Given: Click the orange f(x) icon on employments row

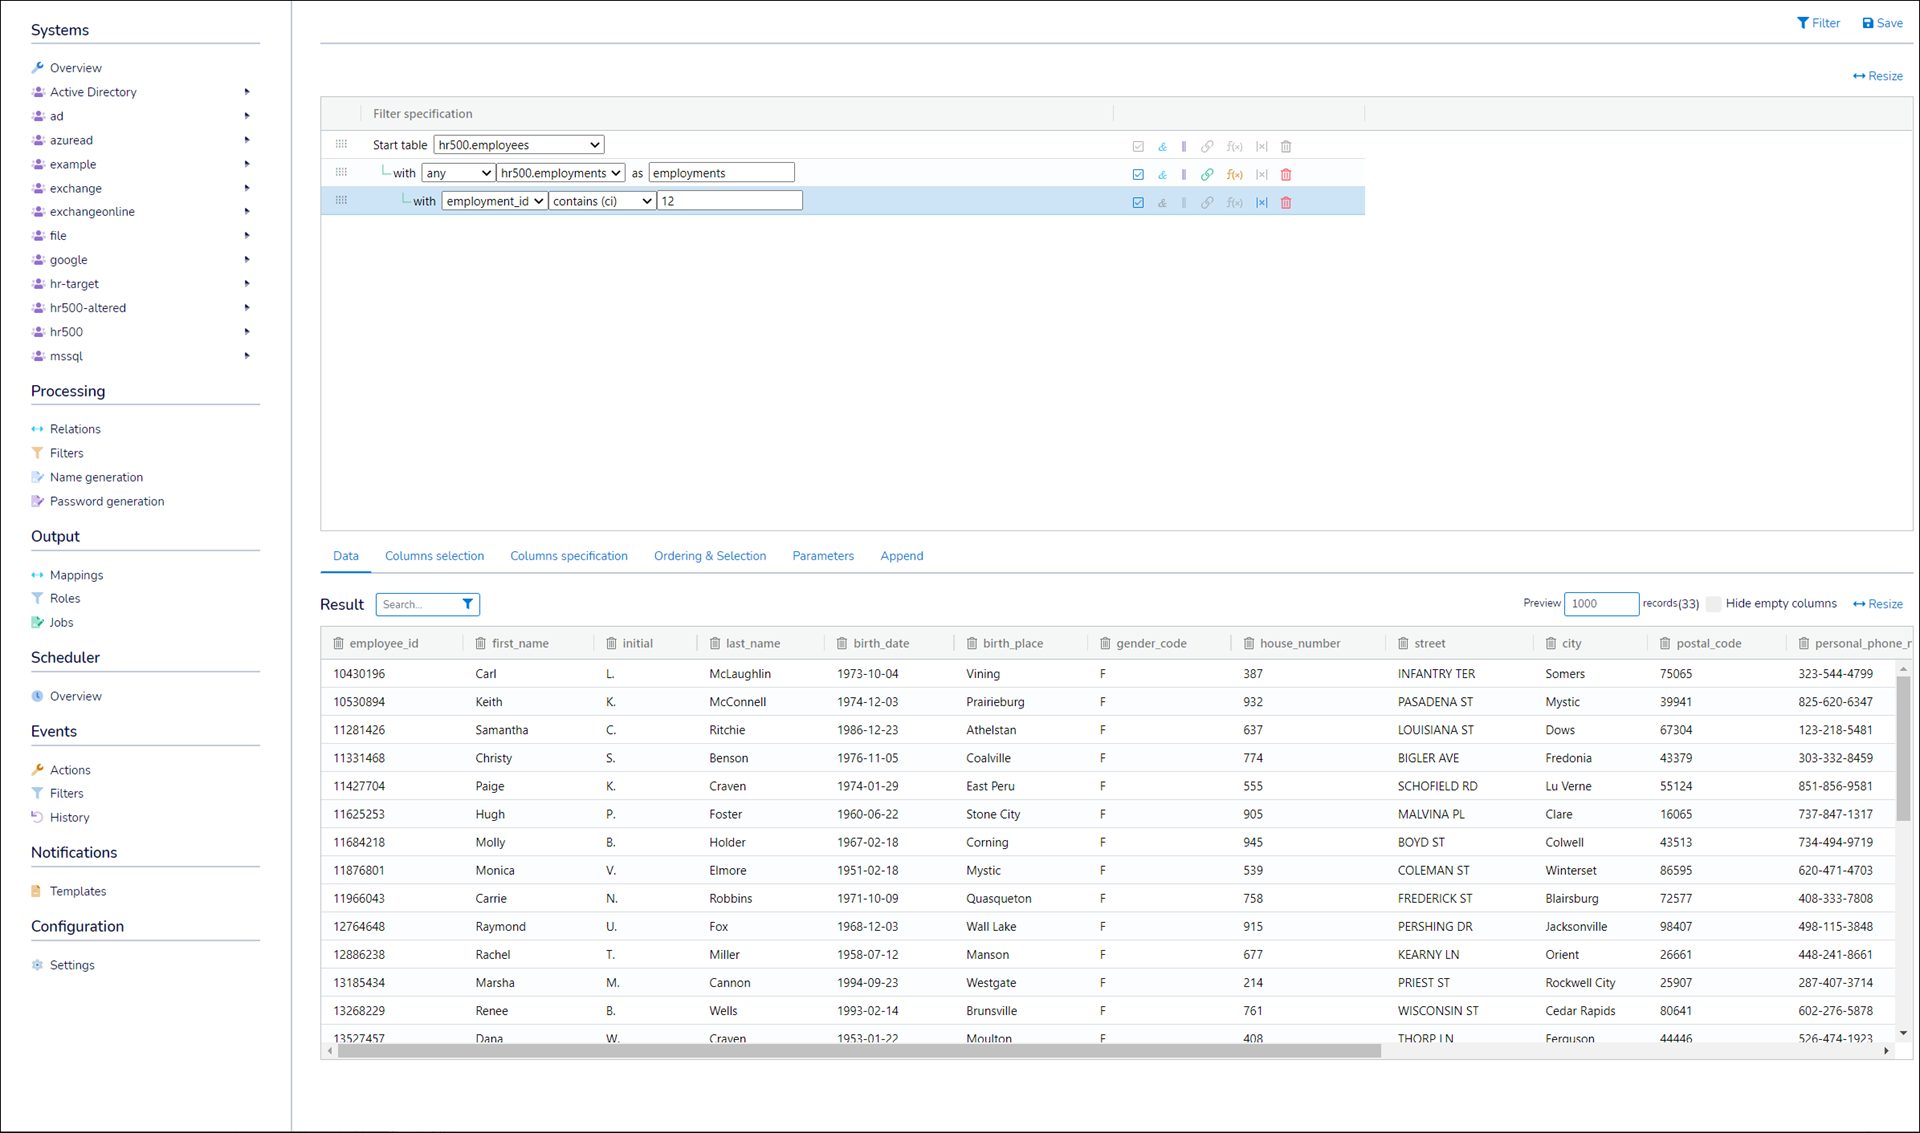Looking at the screenshot, I should 1234,174.
